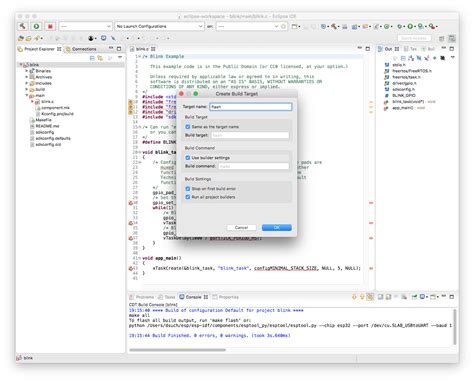The width and height of the screenshot is (474, 381).
Task: Open the No Launch Configurations dropdown
Action: pos(159,26)
